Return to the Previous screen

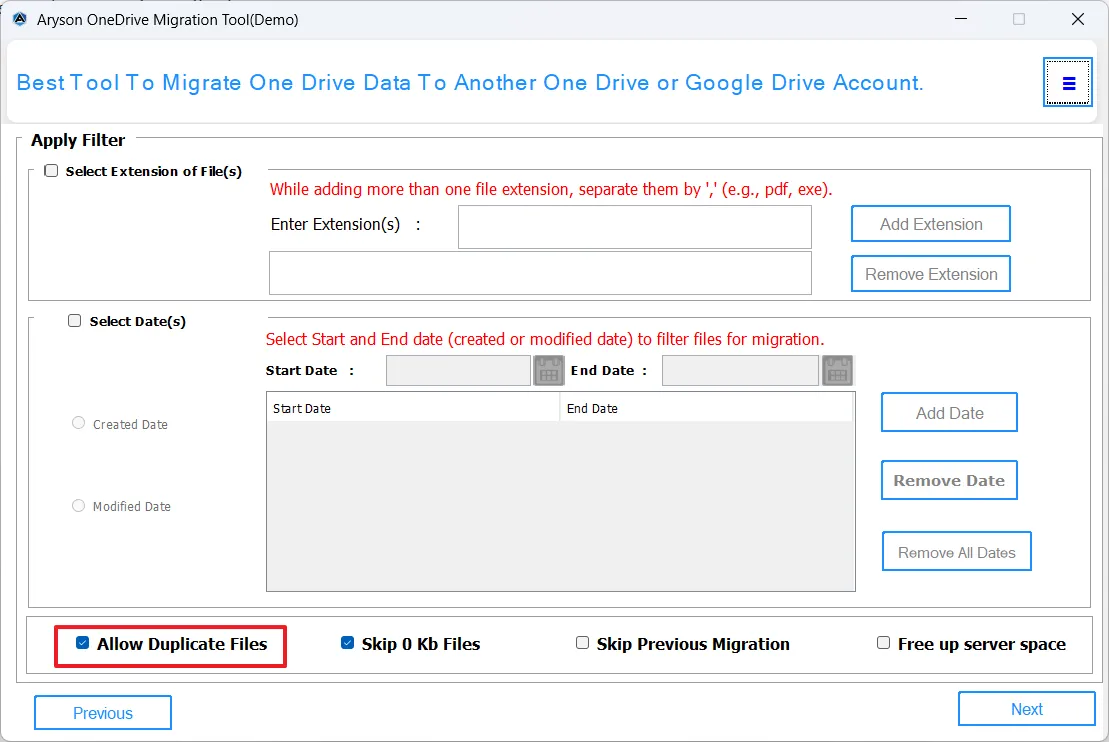pyautogui.click(x=103, y=713)
